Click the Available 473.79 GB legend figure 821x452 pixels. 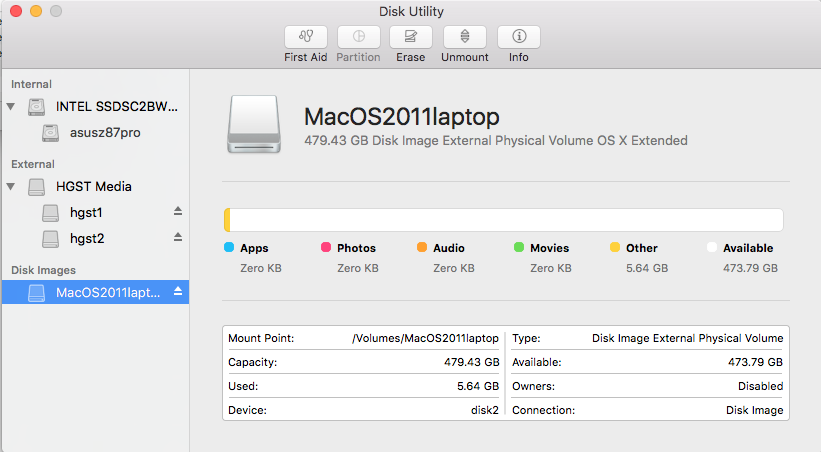[750, 268]
